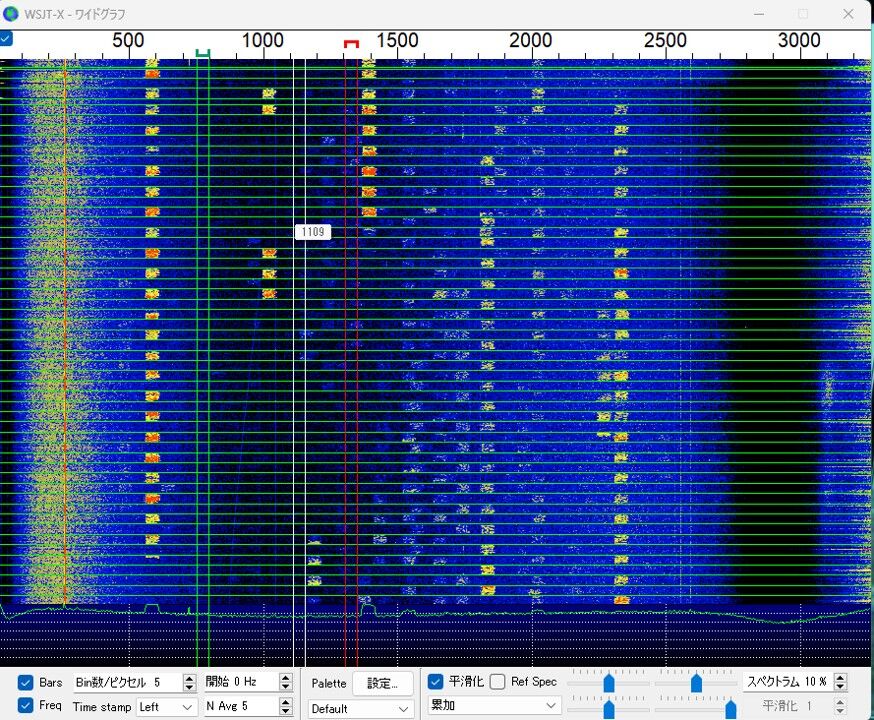Adjust the upper-left gain slider handle
Screen dimensions: 874x720
pyautogui.click(x=609, y=683)
